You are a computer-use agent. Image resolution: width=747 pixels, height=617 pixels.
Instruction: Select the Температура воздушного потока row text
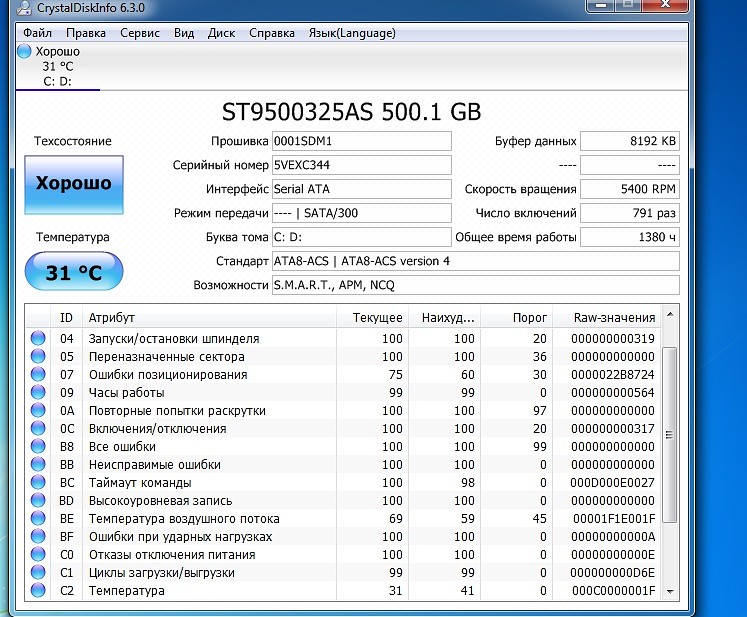coord(184,518)
